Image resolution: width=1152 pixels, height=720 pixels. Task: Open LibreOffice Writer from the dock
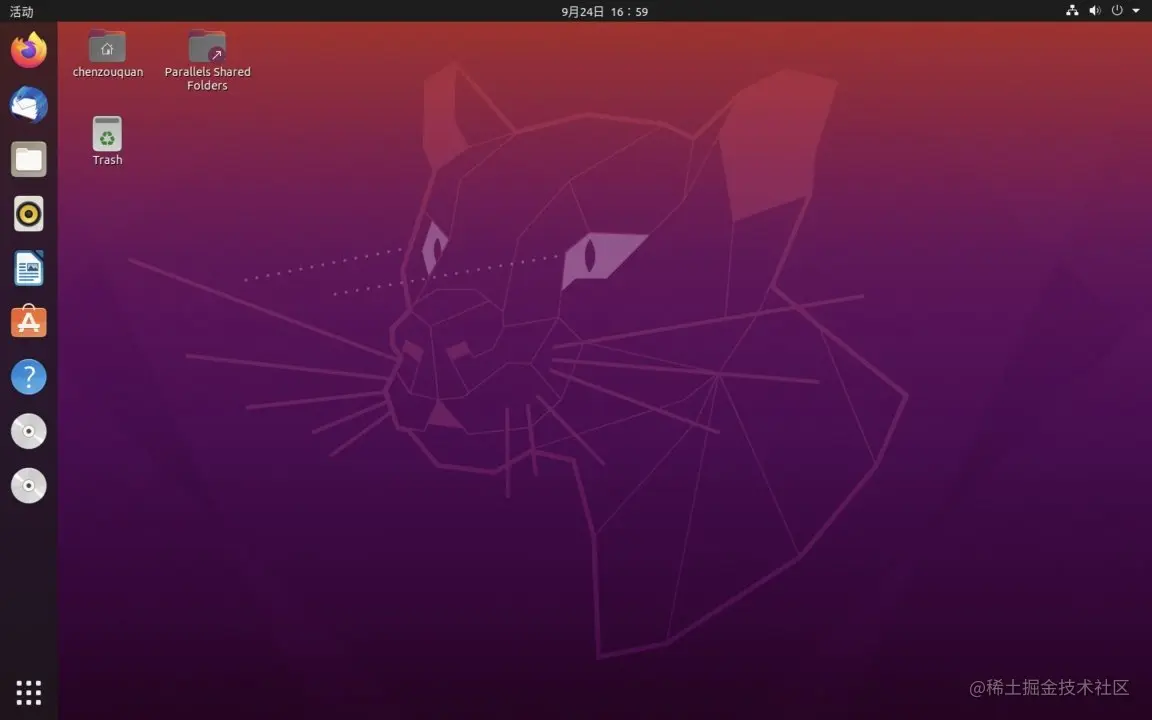click(29, 267)
